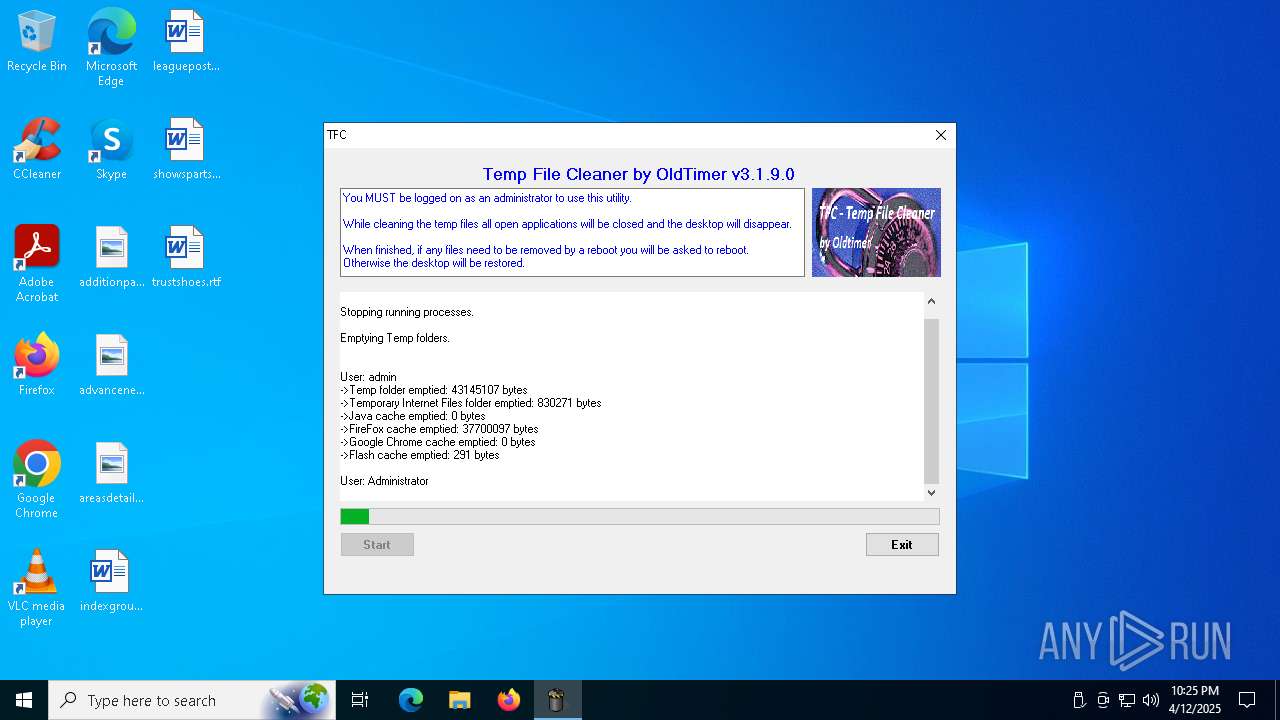Viewport: 1280px width, 720px height.
Task: Open File Explorer from the taskbar
Action: click(459, 700)
